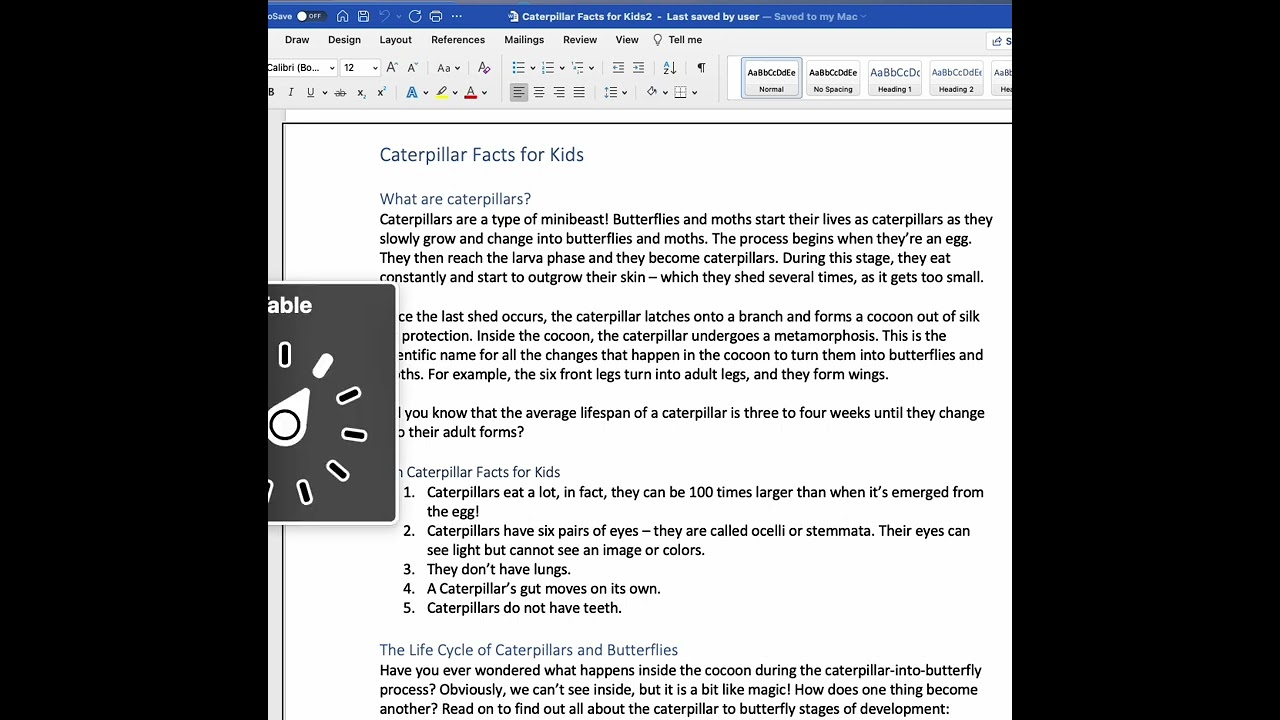The image size is (1280, 720).
Task: Apply text effects (blue A)
Action: [x=411, y=93]
